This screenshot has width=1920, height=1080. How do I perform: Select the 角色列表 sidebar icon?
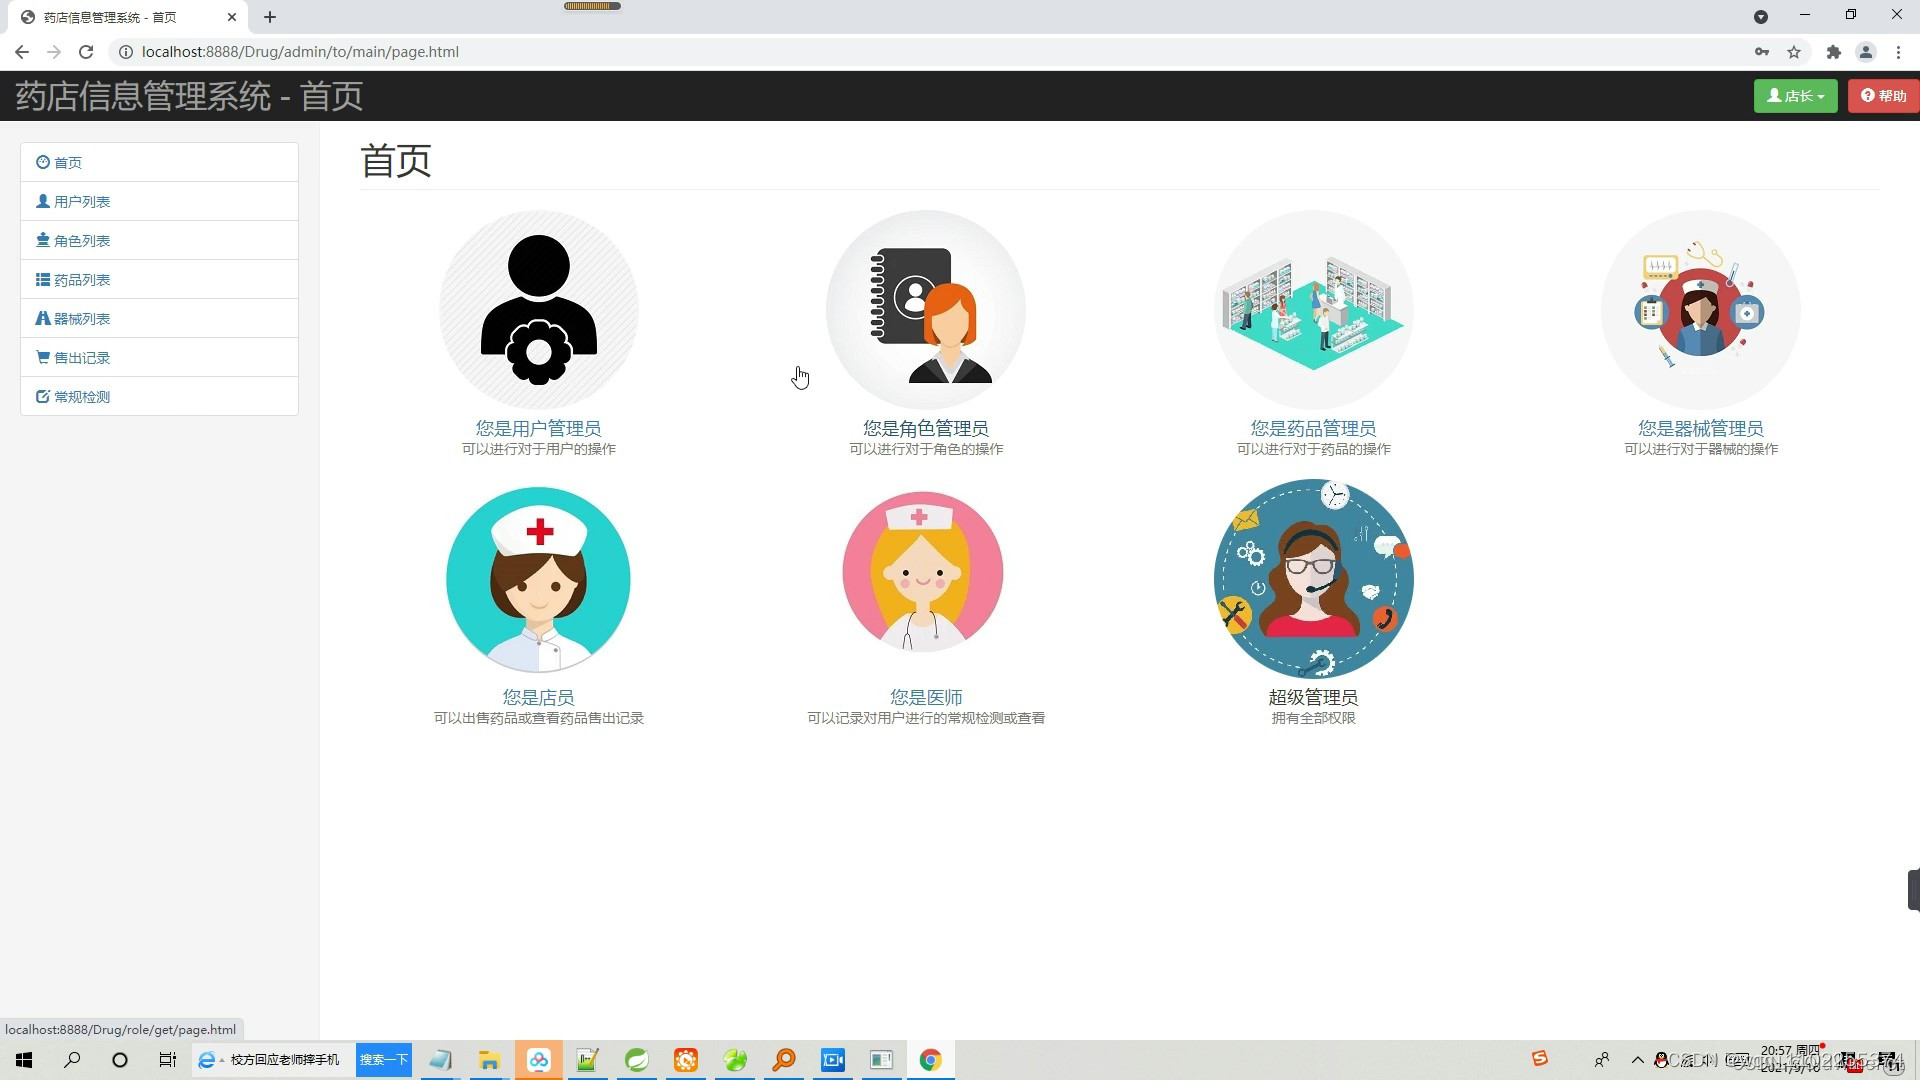click(41, 240)
